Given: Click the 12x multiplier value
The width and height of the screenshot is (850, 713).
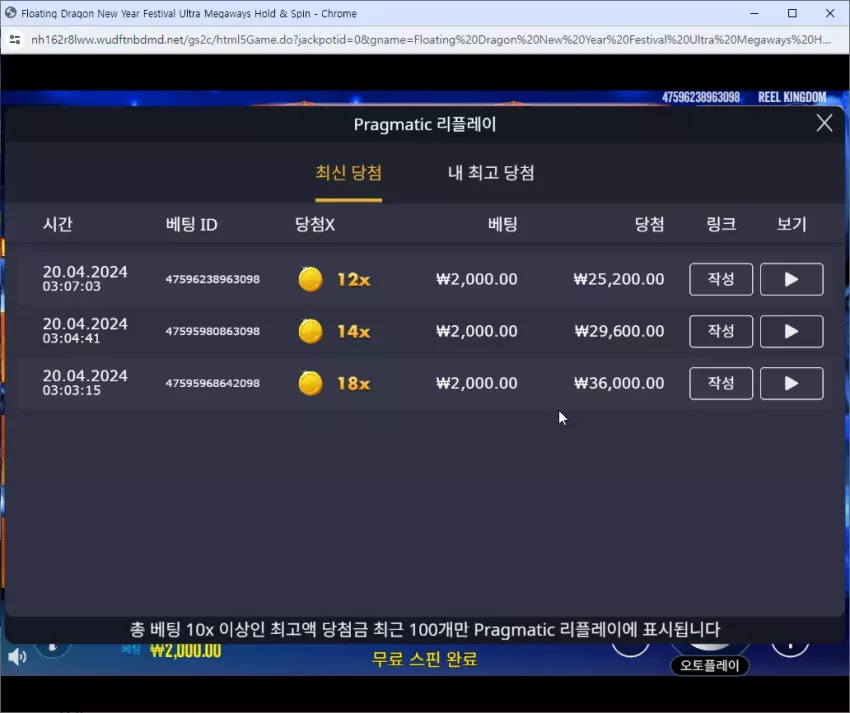Looking at the screenshot, I should [353, 280].
